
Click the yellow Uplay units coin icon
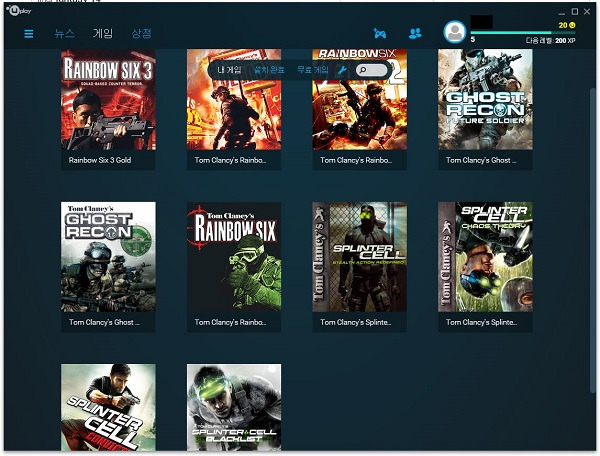[572, 25]
